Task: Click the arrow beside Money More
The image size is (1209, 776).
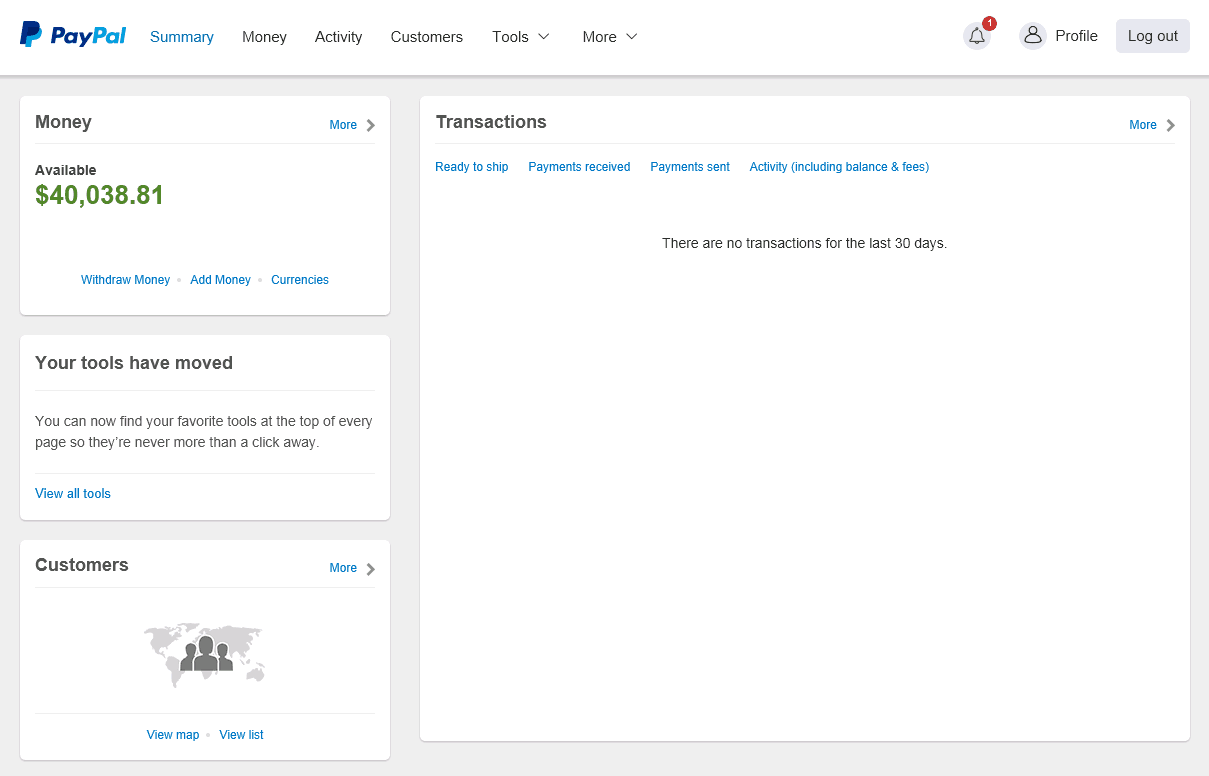Action: click(371, 125)
